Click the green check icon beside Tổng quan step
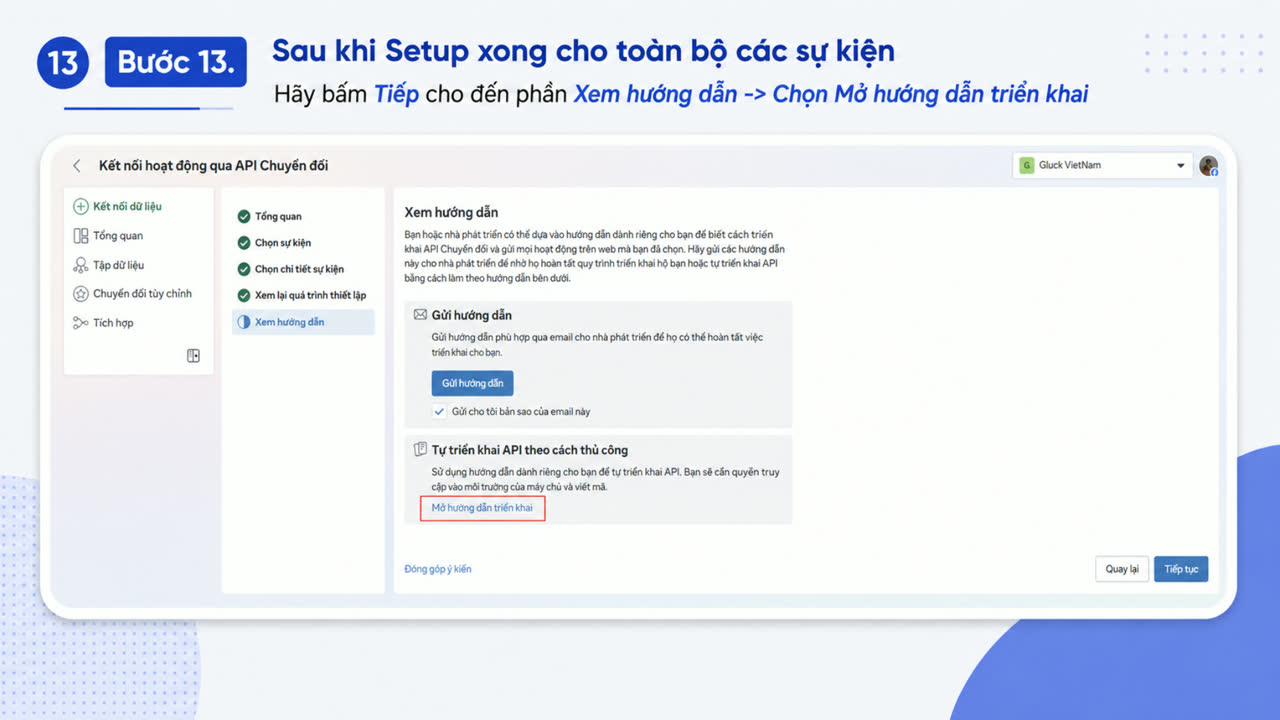 244,216
